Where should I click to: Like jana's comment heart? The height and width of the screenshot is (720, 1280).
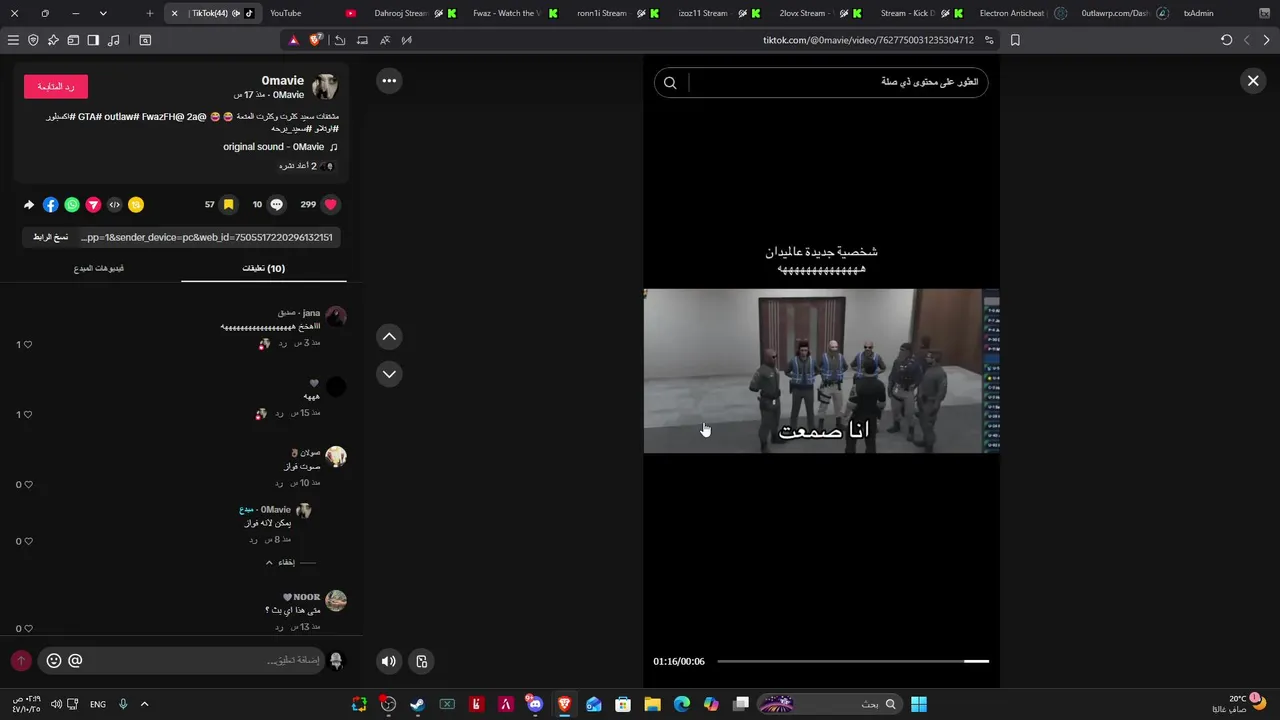[x=27, y=344]
